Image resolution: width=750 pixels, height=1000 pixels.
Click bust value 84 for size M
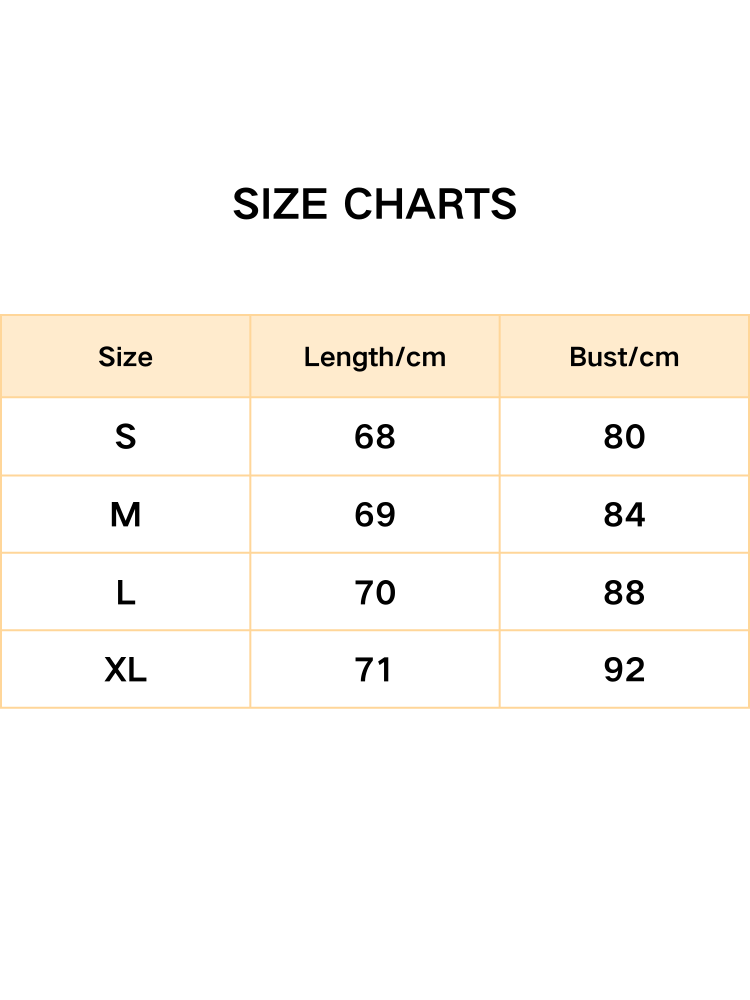point(625,515)
